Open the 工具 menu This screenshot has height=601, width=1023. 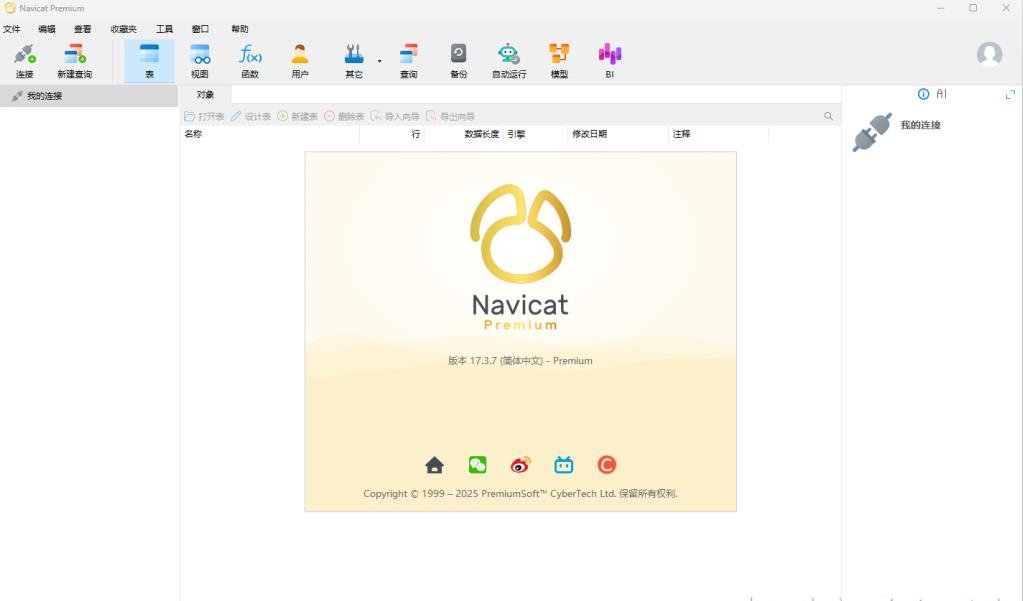164,29
